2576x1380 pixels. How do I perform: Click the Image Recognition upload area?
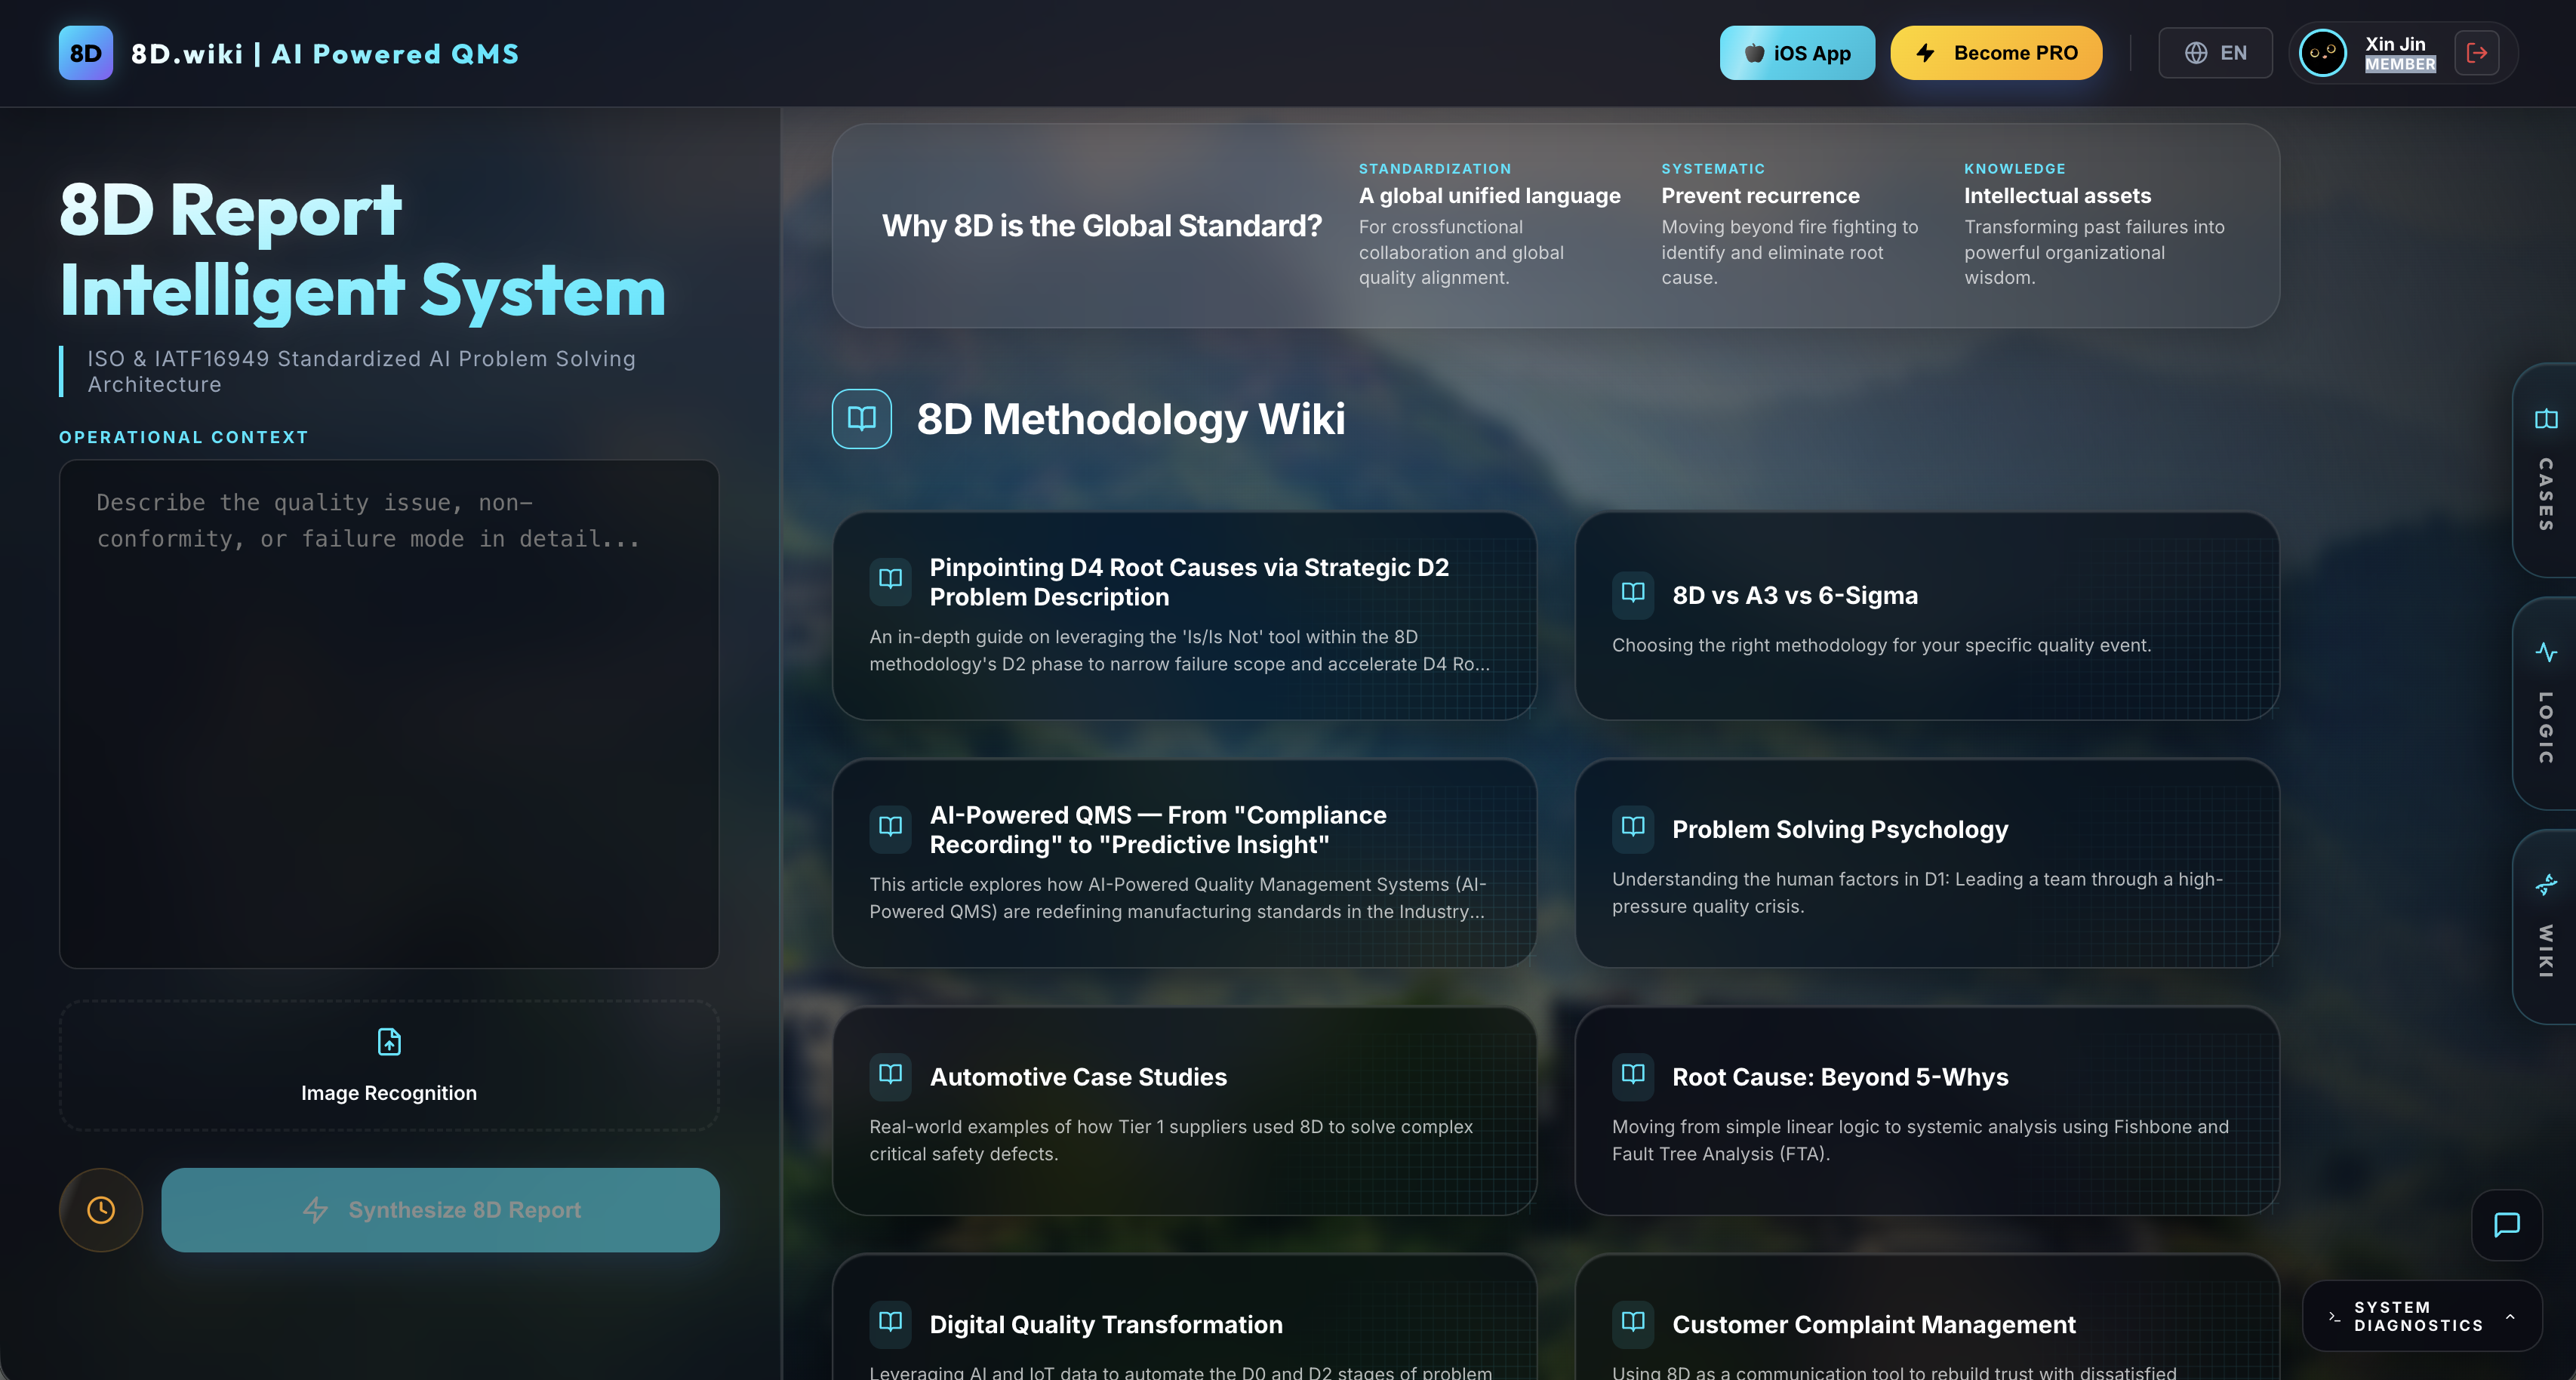389,1066
